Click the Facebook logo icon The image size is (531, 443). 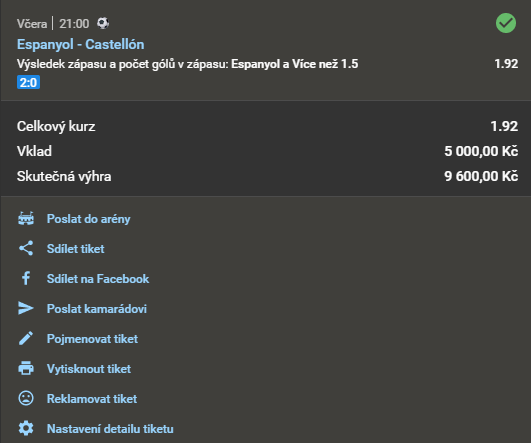click(x=26, y=278)
